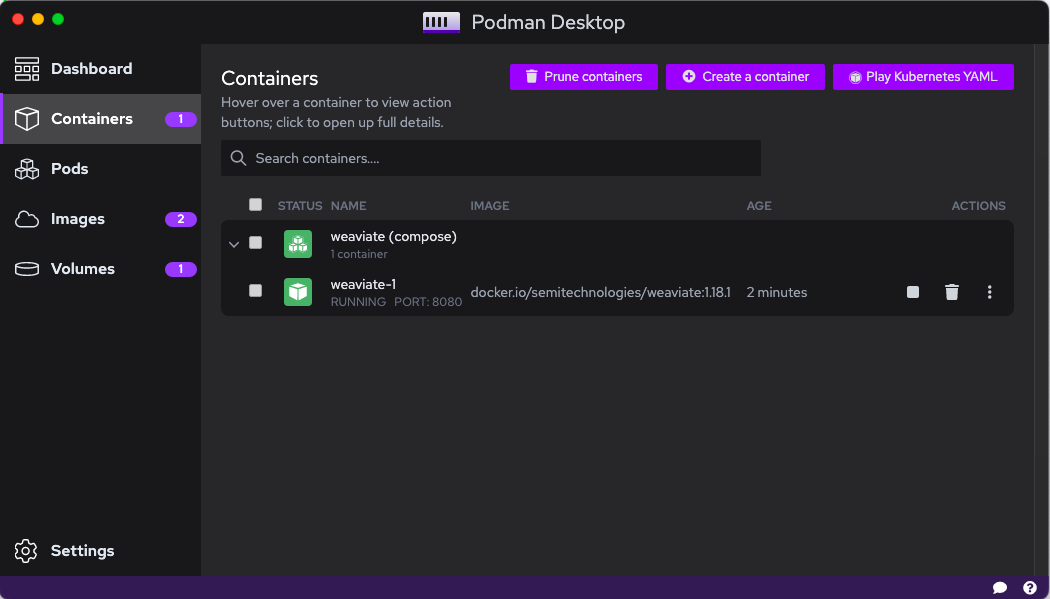
Task: Click the Volumes count badge
Action: [181, 269]
